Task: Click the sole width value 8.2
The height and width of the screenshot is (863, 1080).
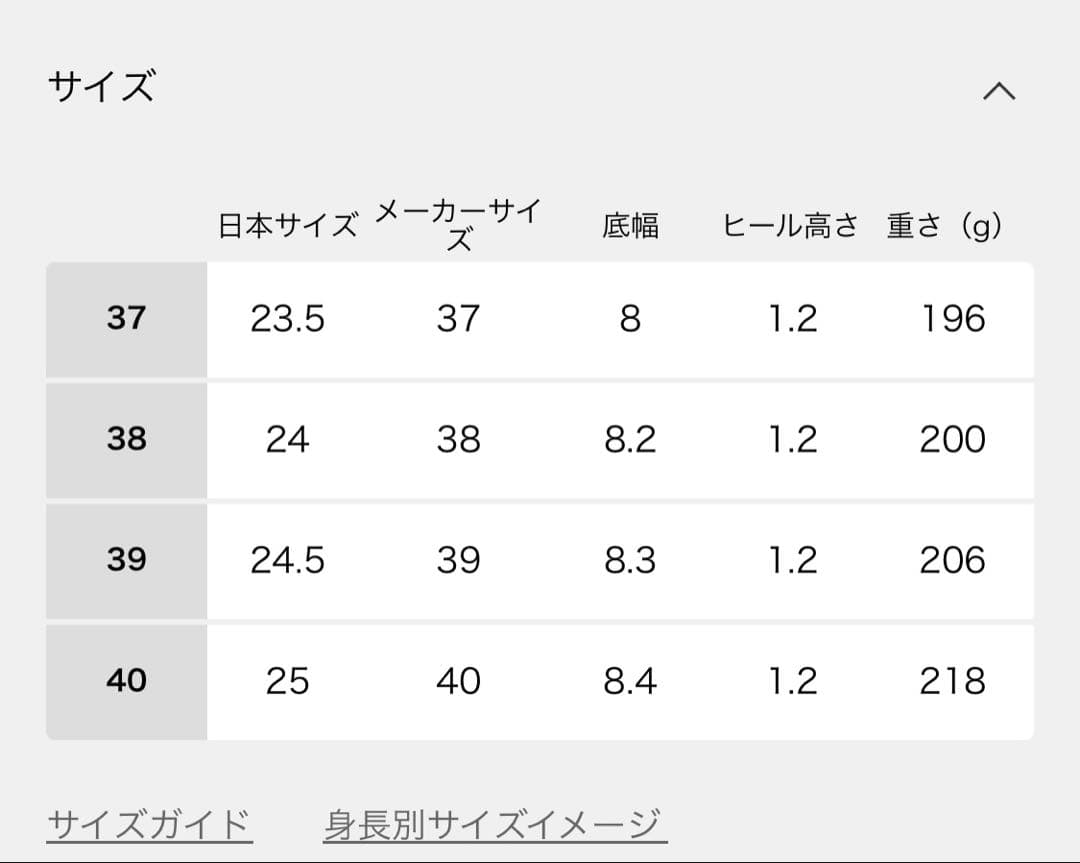Action: click(632, 439)
